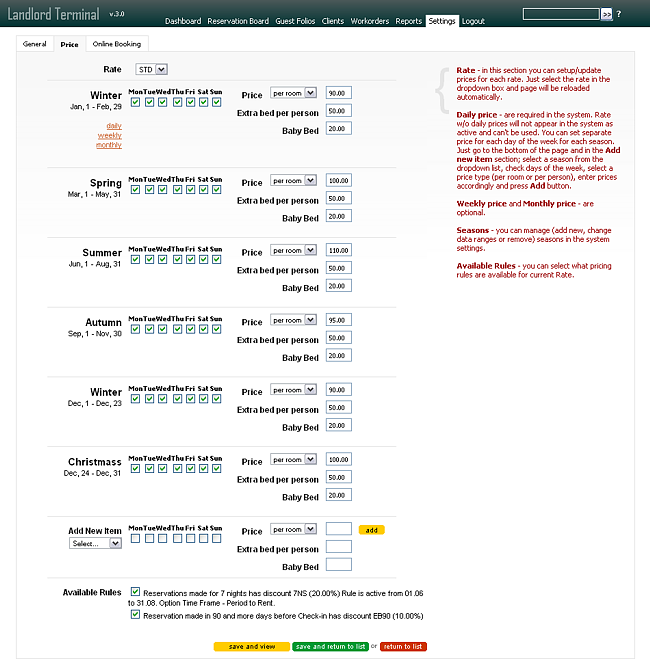Select the Settings navigation item
This screenshot has width=650, height=668.
(x=442, y=21)
